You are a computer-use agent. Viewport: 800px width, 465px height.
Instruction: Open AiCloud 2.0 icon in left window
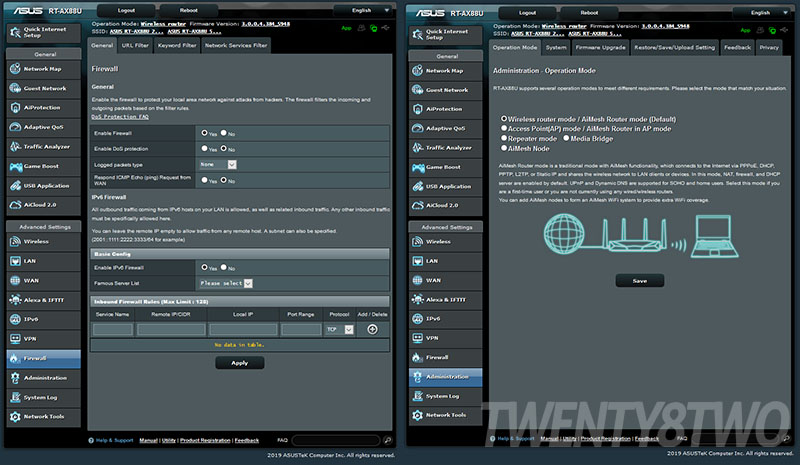[x=15, y=205]
